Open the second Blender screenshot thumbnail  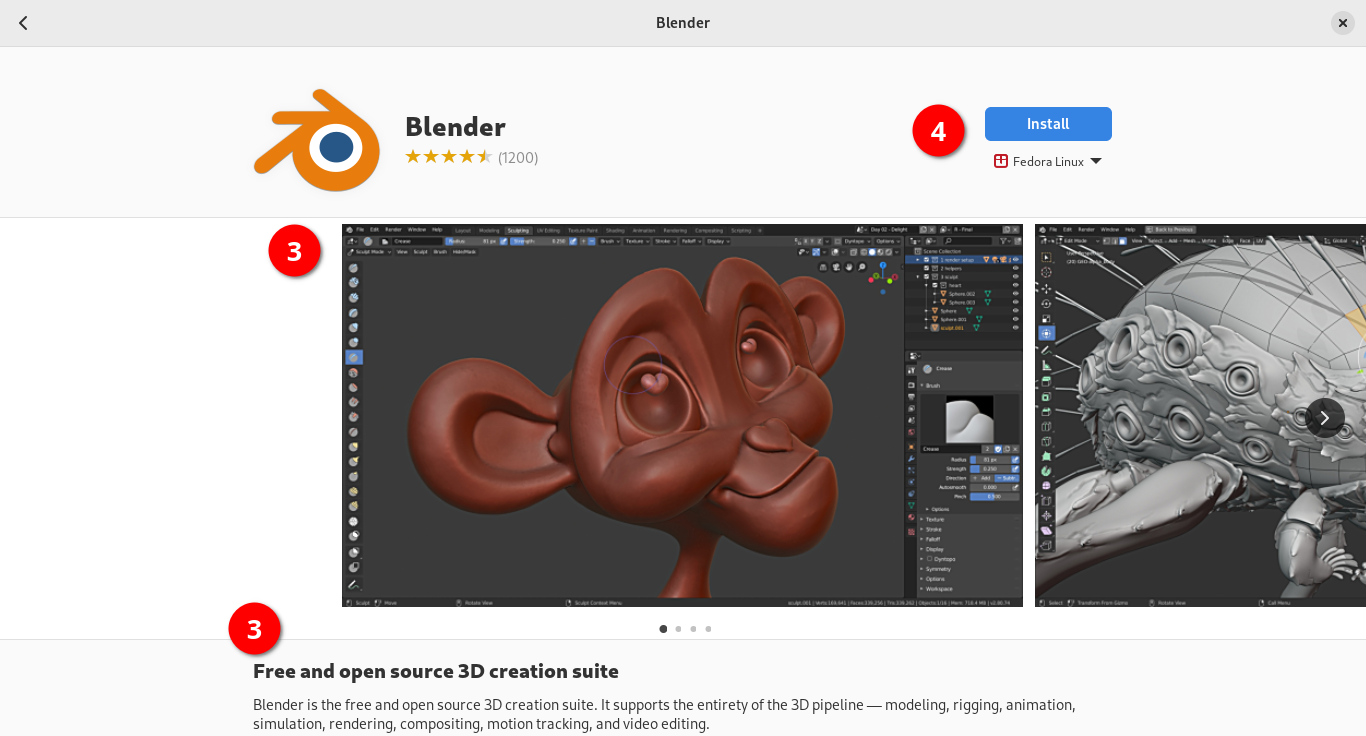[1200, 415]
